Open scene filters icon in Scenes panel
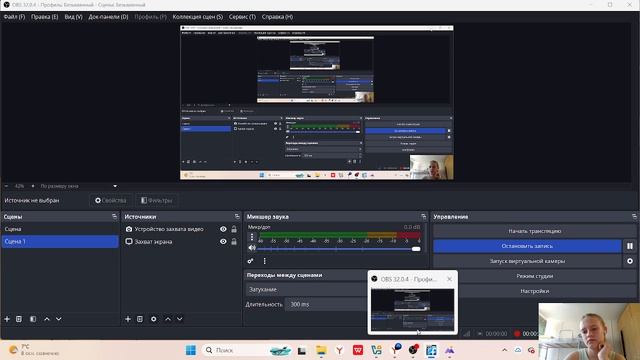The image size is (640, 360). click(33, 319)
